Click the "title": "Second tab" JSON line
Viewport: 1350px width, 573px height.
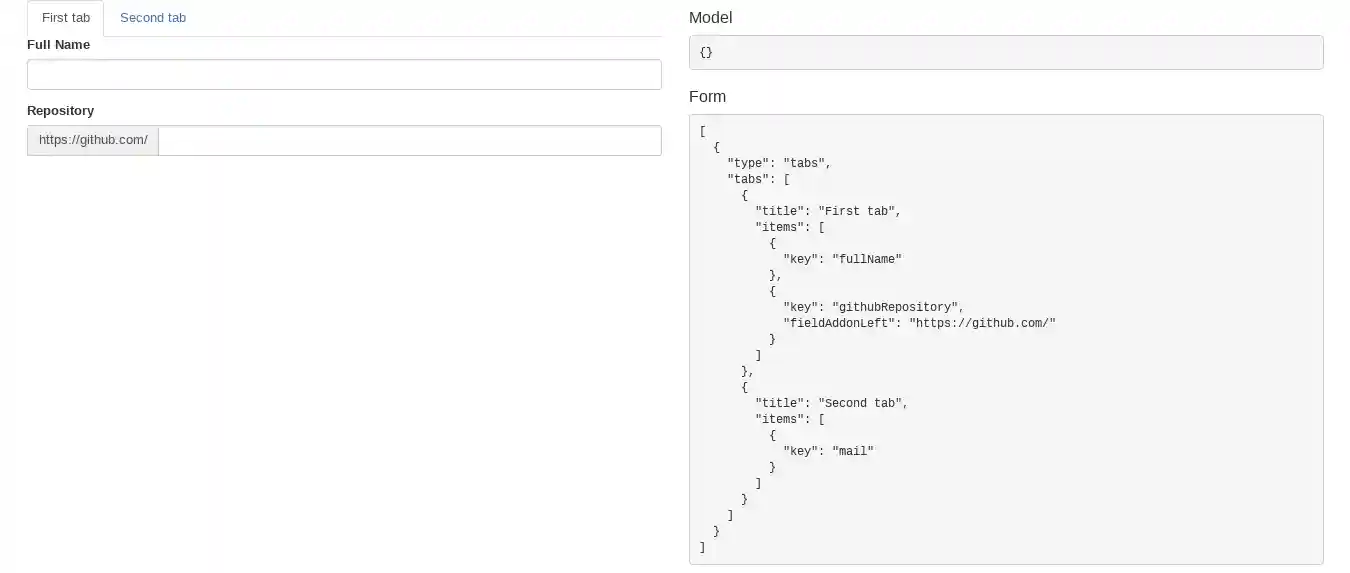[x=831, y=403]
